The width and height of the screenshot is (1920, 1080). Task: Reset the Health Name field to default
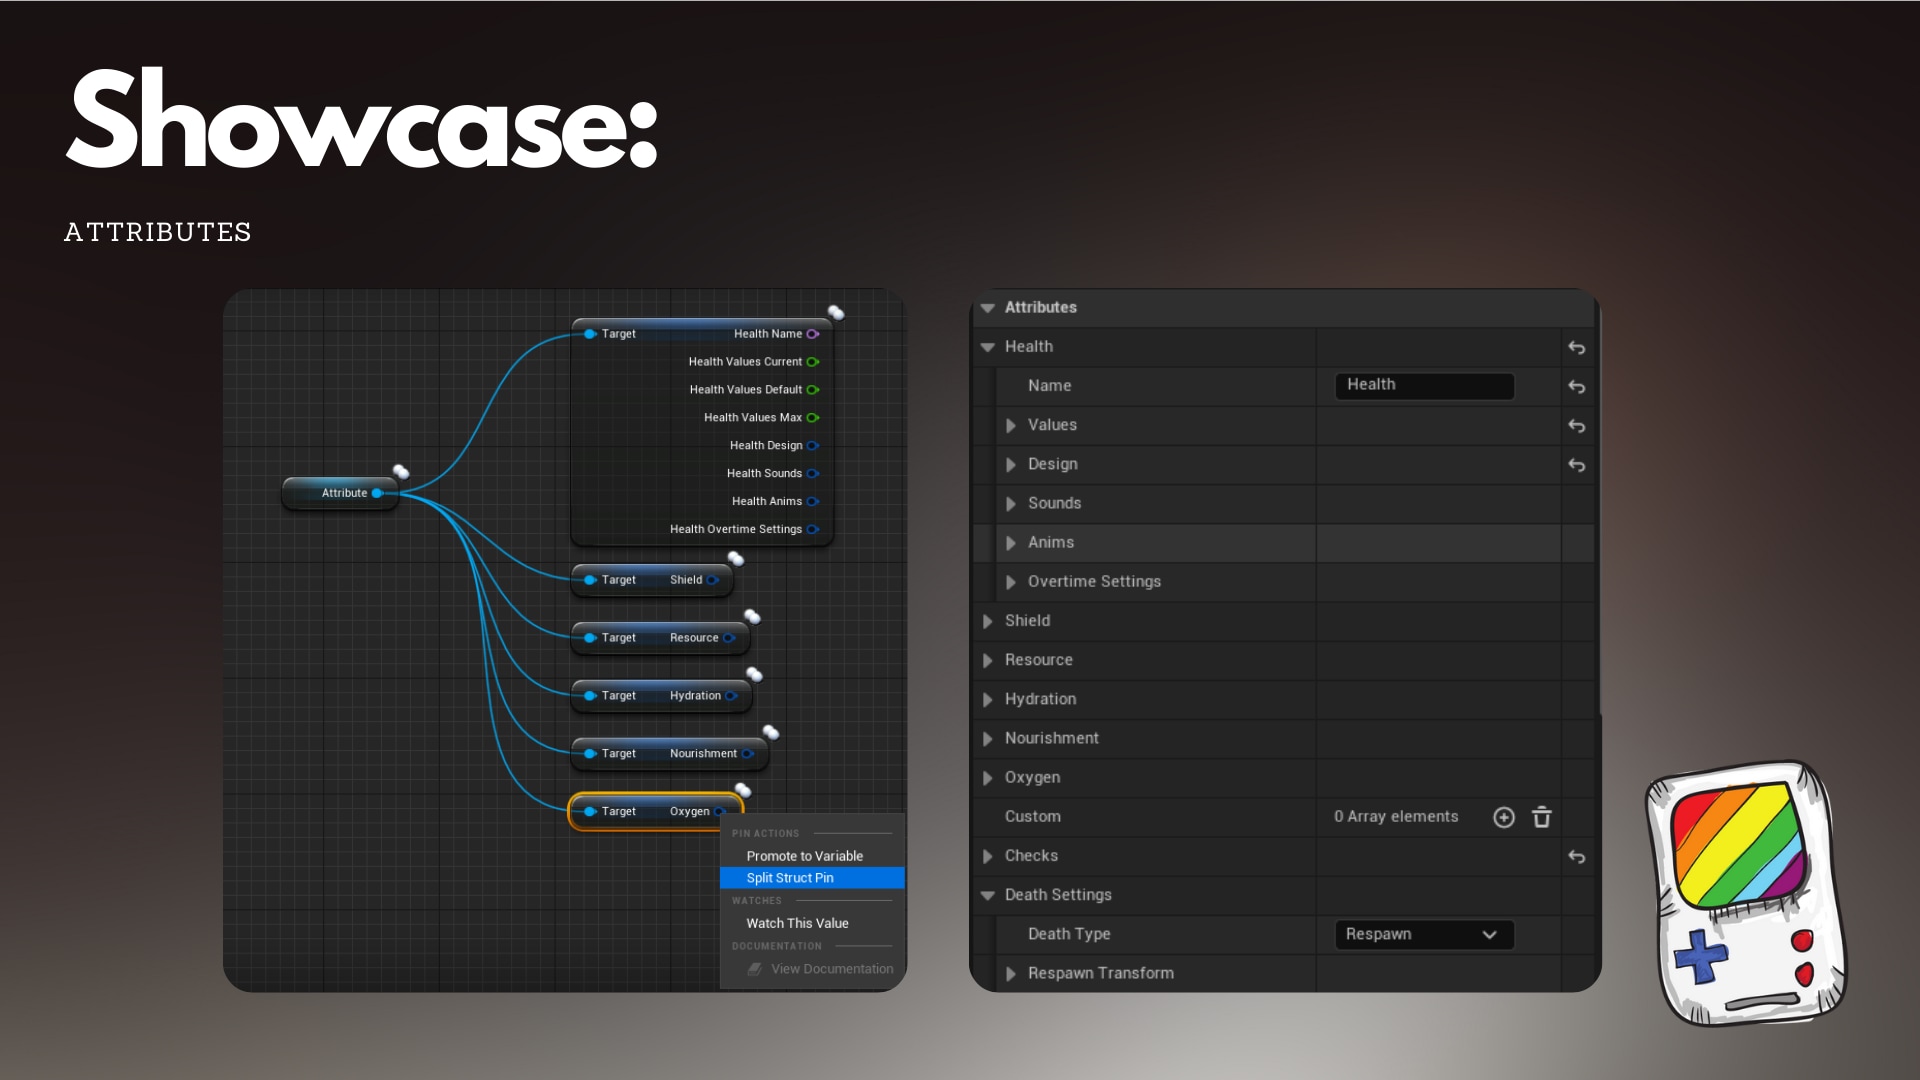click(1576, 387)
